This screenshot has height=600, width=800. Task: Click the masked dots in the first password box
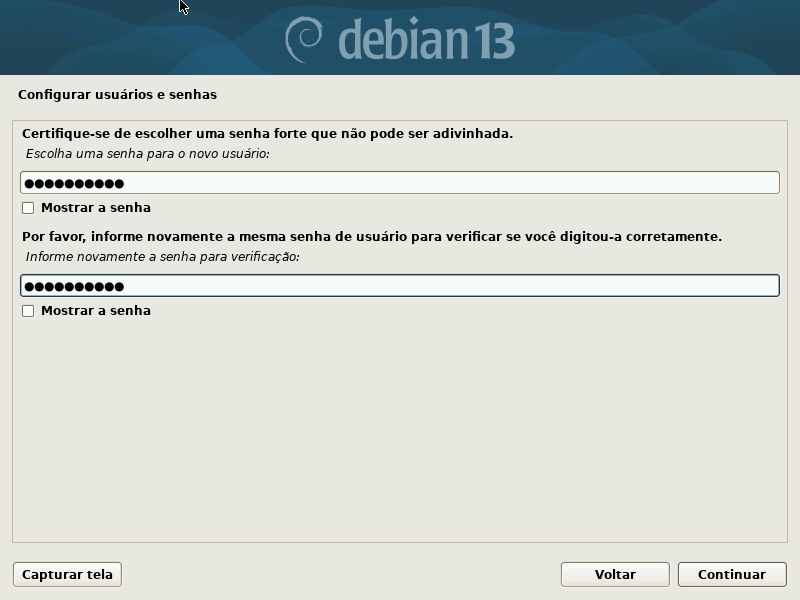click(74, 184)
